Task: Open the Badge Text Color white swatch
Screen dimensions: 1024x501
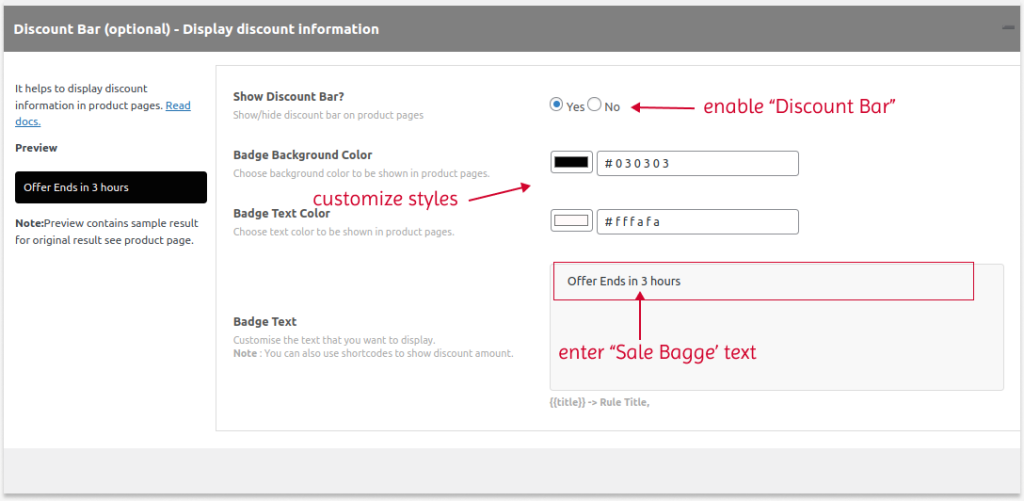Action: 571,221
